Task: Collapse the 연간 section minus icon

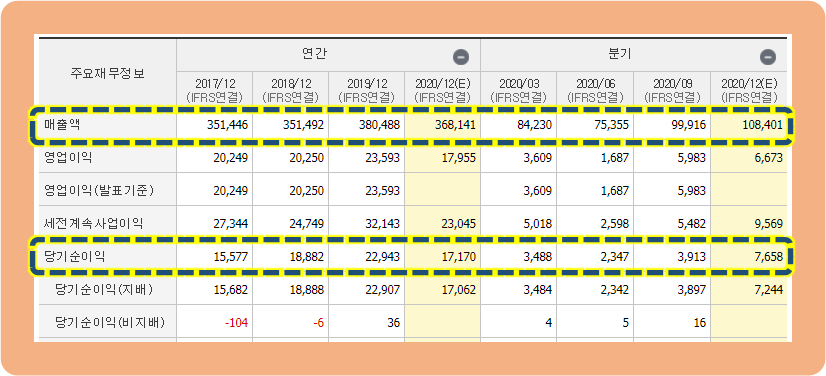Action: pyautogui.click(x=461, y=56)
